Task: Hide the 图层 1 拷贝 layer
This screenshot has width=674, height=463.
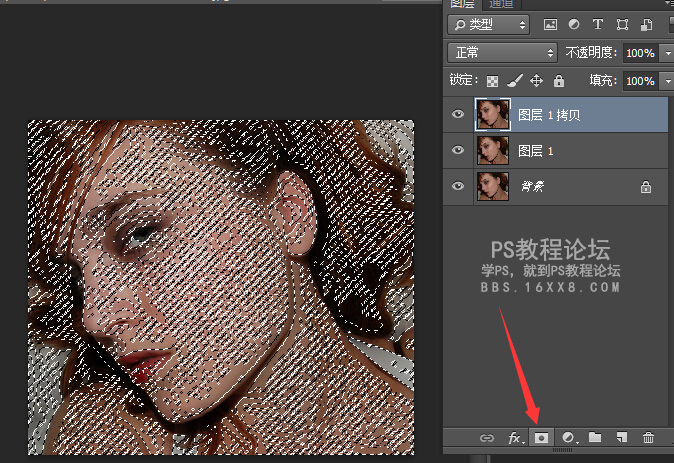Action: 458,115
